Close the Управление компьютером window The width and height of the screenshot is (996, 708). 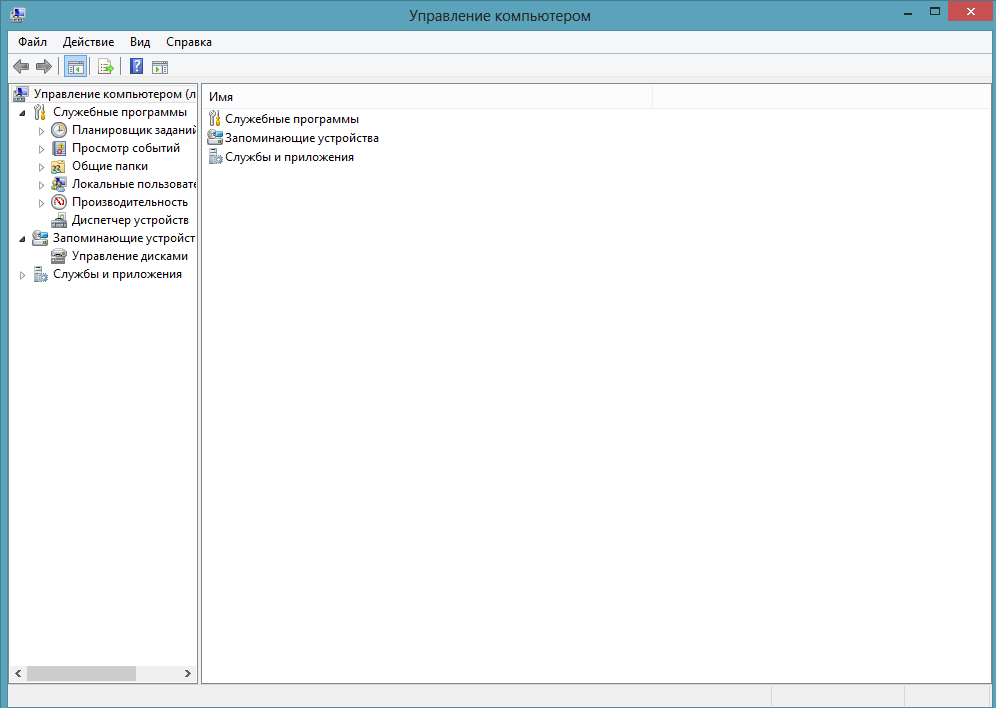tap(970, 11)
